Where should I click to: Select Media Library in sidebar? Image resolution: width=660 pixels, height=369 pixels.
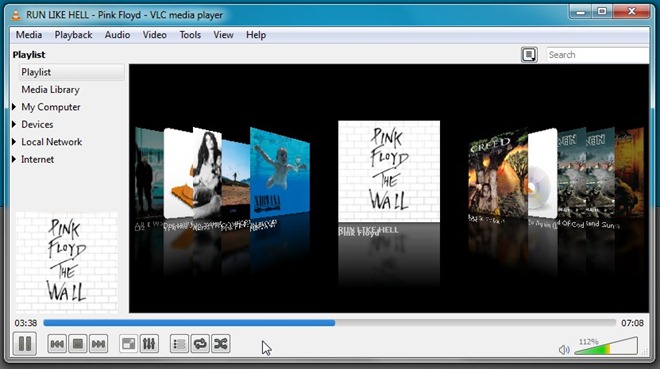(51, 90)
